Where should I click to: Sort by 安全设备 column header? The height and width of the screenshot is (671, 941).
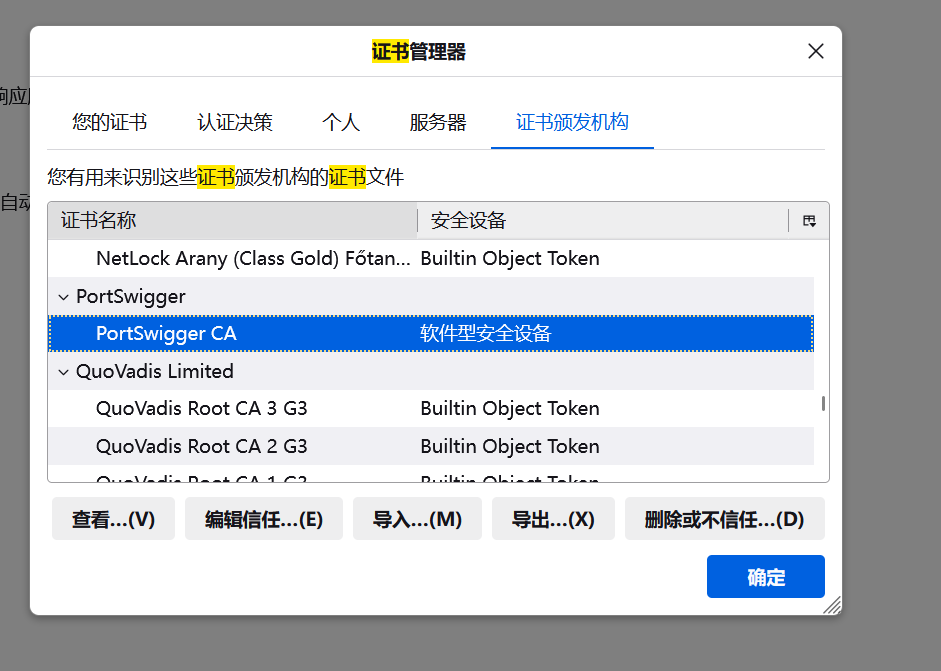603,220
